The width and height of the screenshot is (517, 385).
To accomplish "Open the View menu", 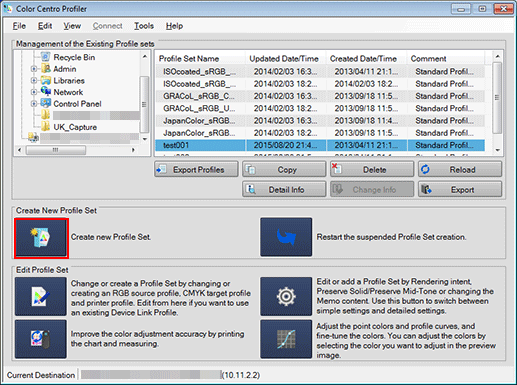I will [72, 26].
